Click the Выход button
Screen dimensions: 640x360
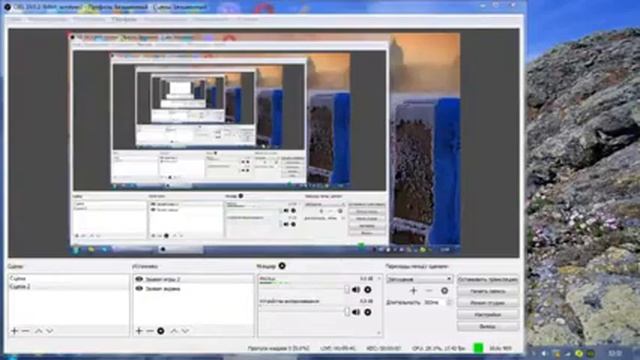(488, 327)
